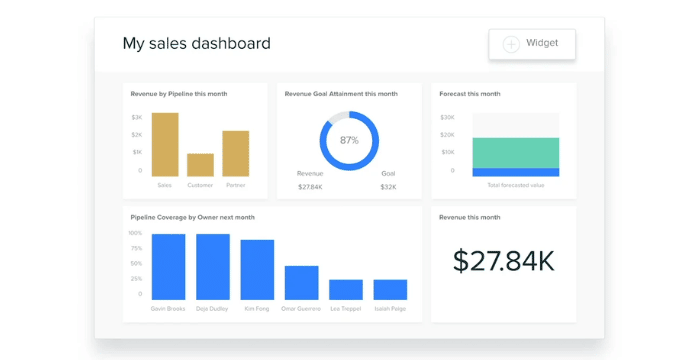Select the Partner bar in Revenue by Pipeline
700x360 pixels.
coord(236,154)
